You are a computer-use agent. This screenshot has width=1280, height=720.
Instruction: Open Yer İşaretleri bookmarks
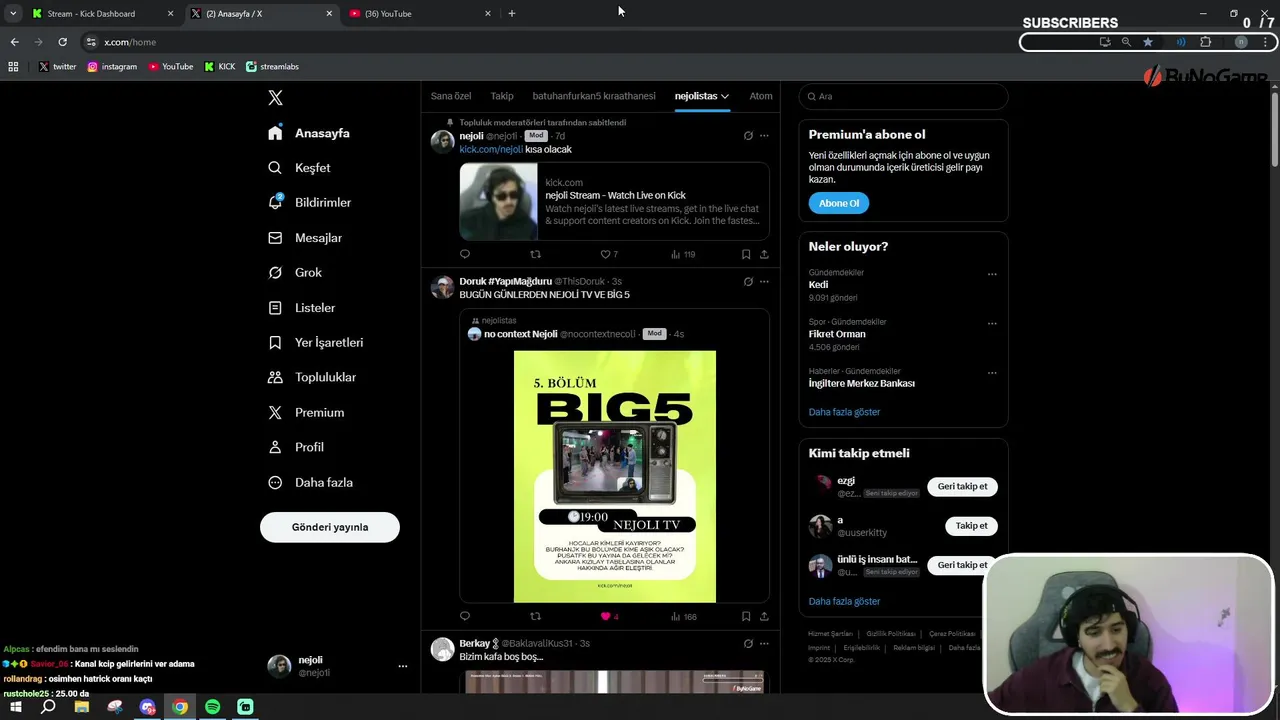(315, 342)
